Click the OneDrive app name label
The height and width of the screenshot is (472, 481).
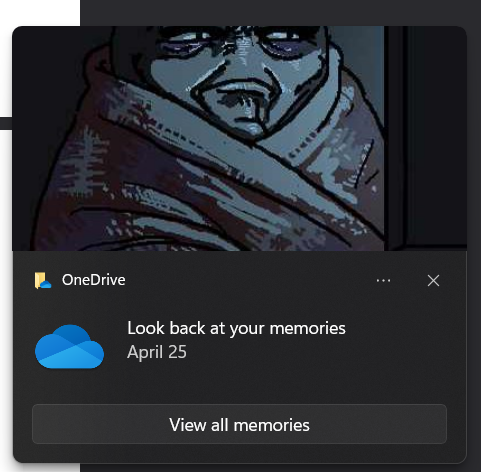(94, 280)
